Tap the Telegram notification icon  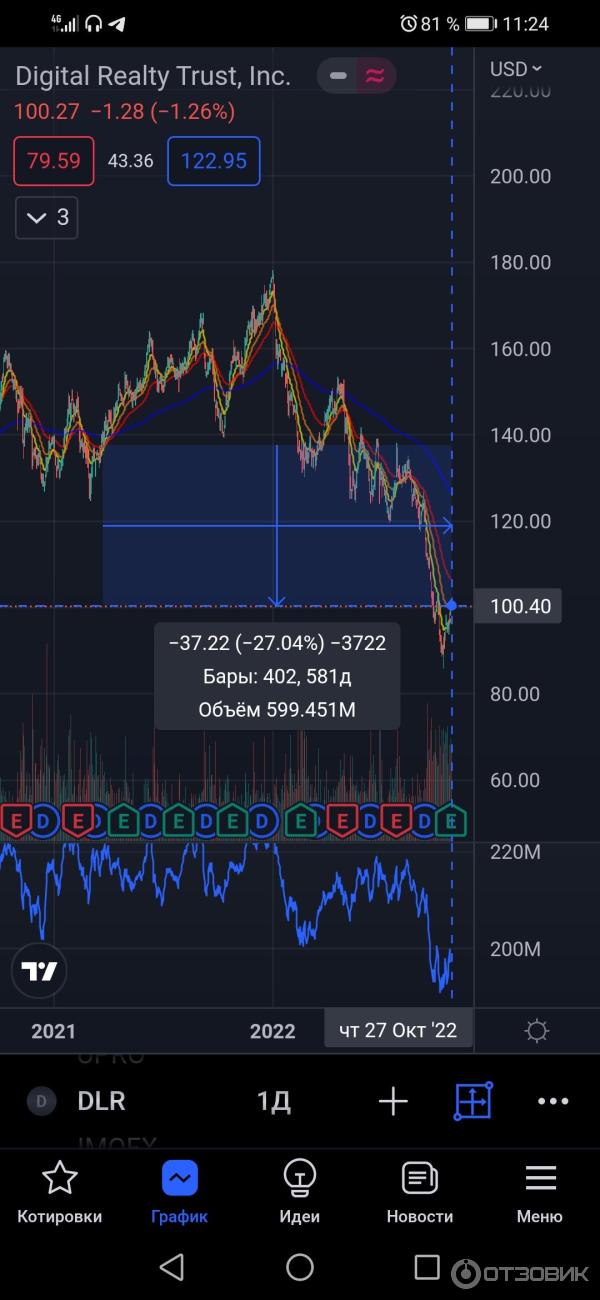117,23
